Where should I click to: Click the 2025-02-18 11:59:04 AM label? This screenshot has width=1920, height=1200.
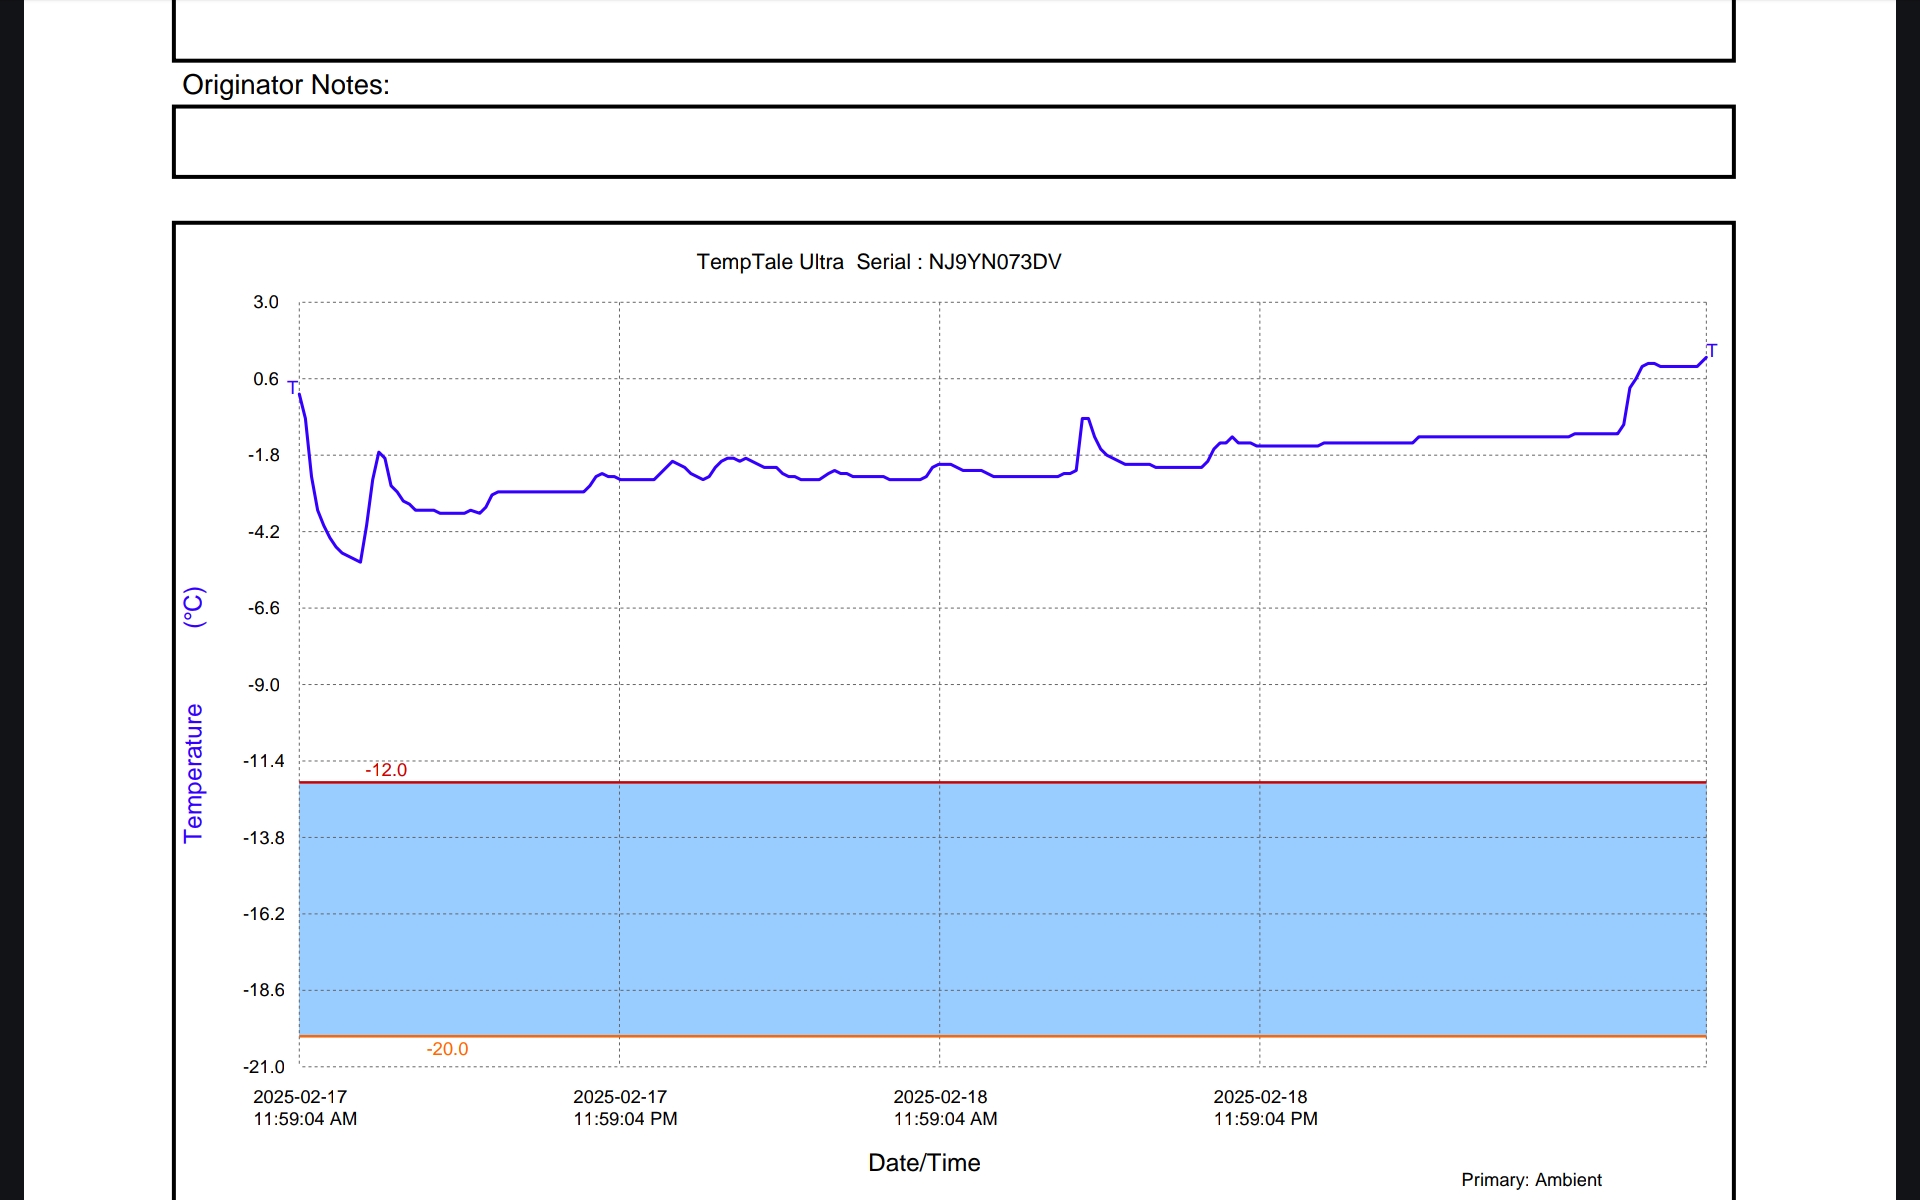tap(945, 1108)
